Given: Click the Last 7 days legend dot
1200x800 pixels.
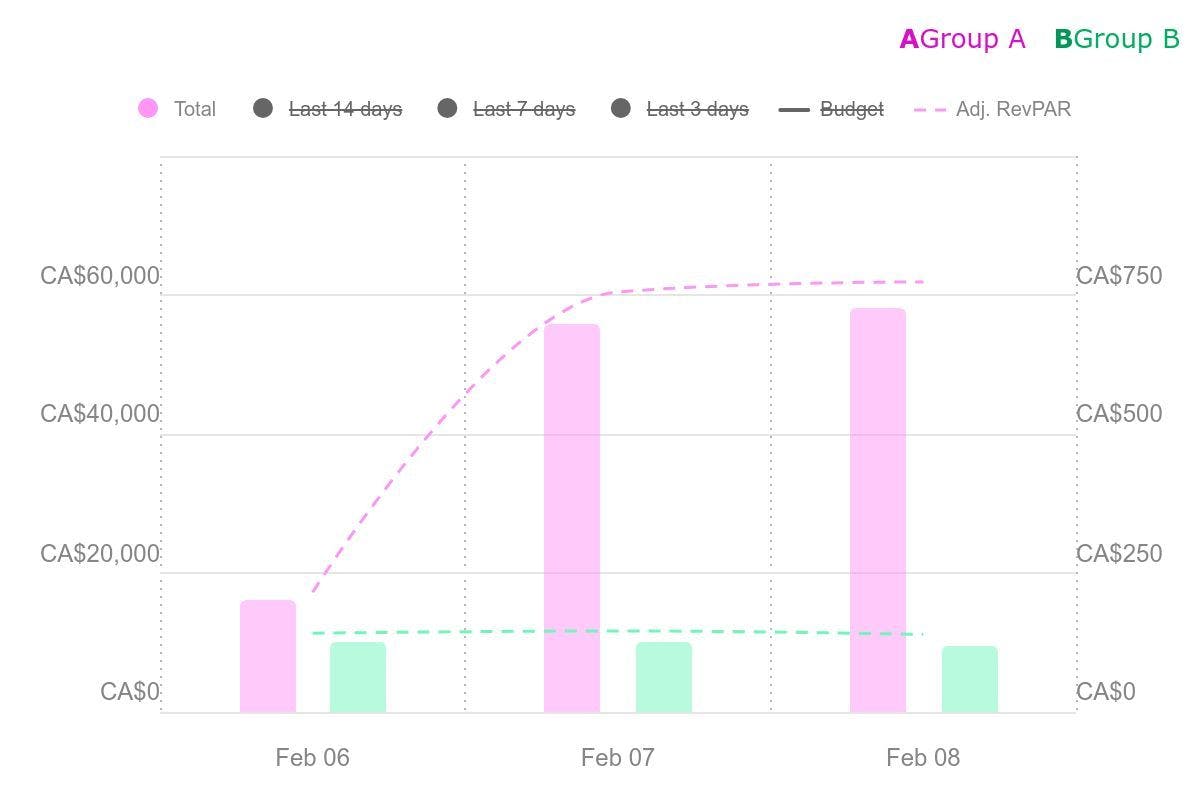Looking at the screenshot, I should 447,109.
